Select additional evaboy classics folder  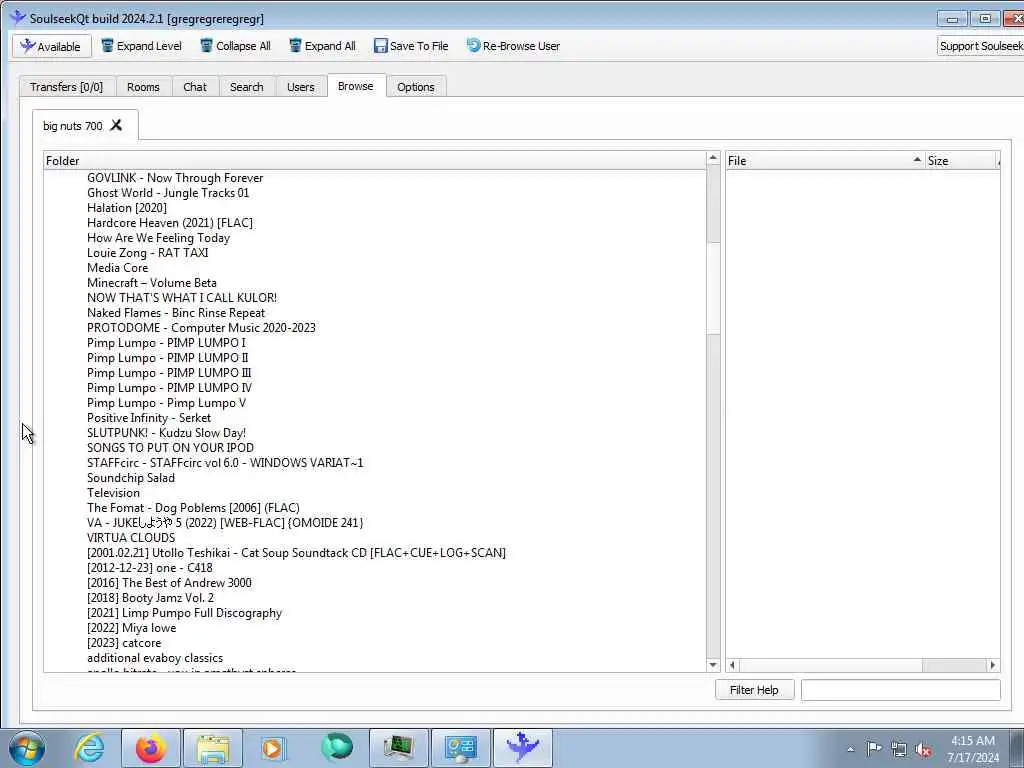[x=155, y=658]
